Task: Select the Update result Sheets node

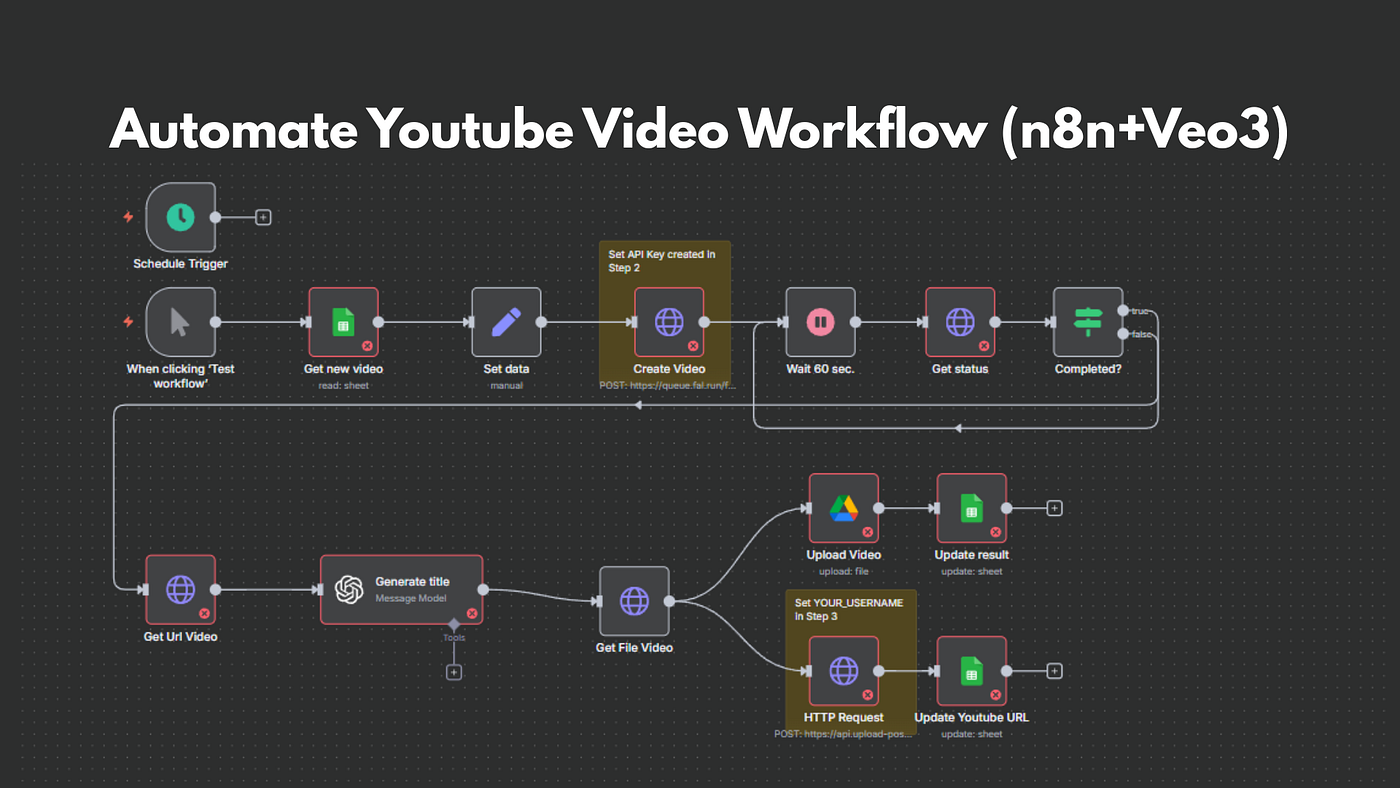Action: click(x=971, y=507)
